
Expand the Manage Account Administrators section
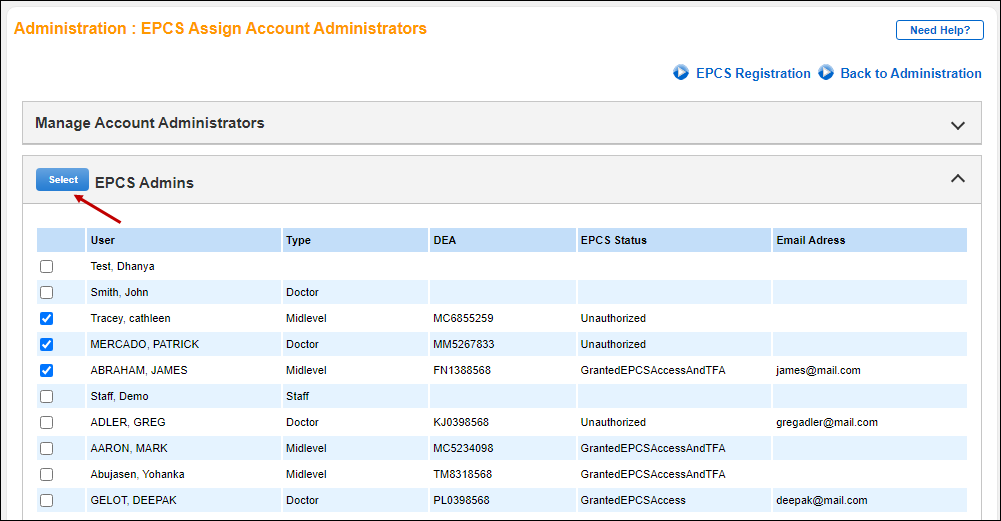point(958,125)
